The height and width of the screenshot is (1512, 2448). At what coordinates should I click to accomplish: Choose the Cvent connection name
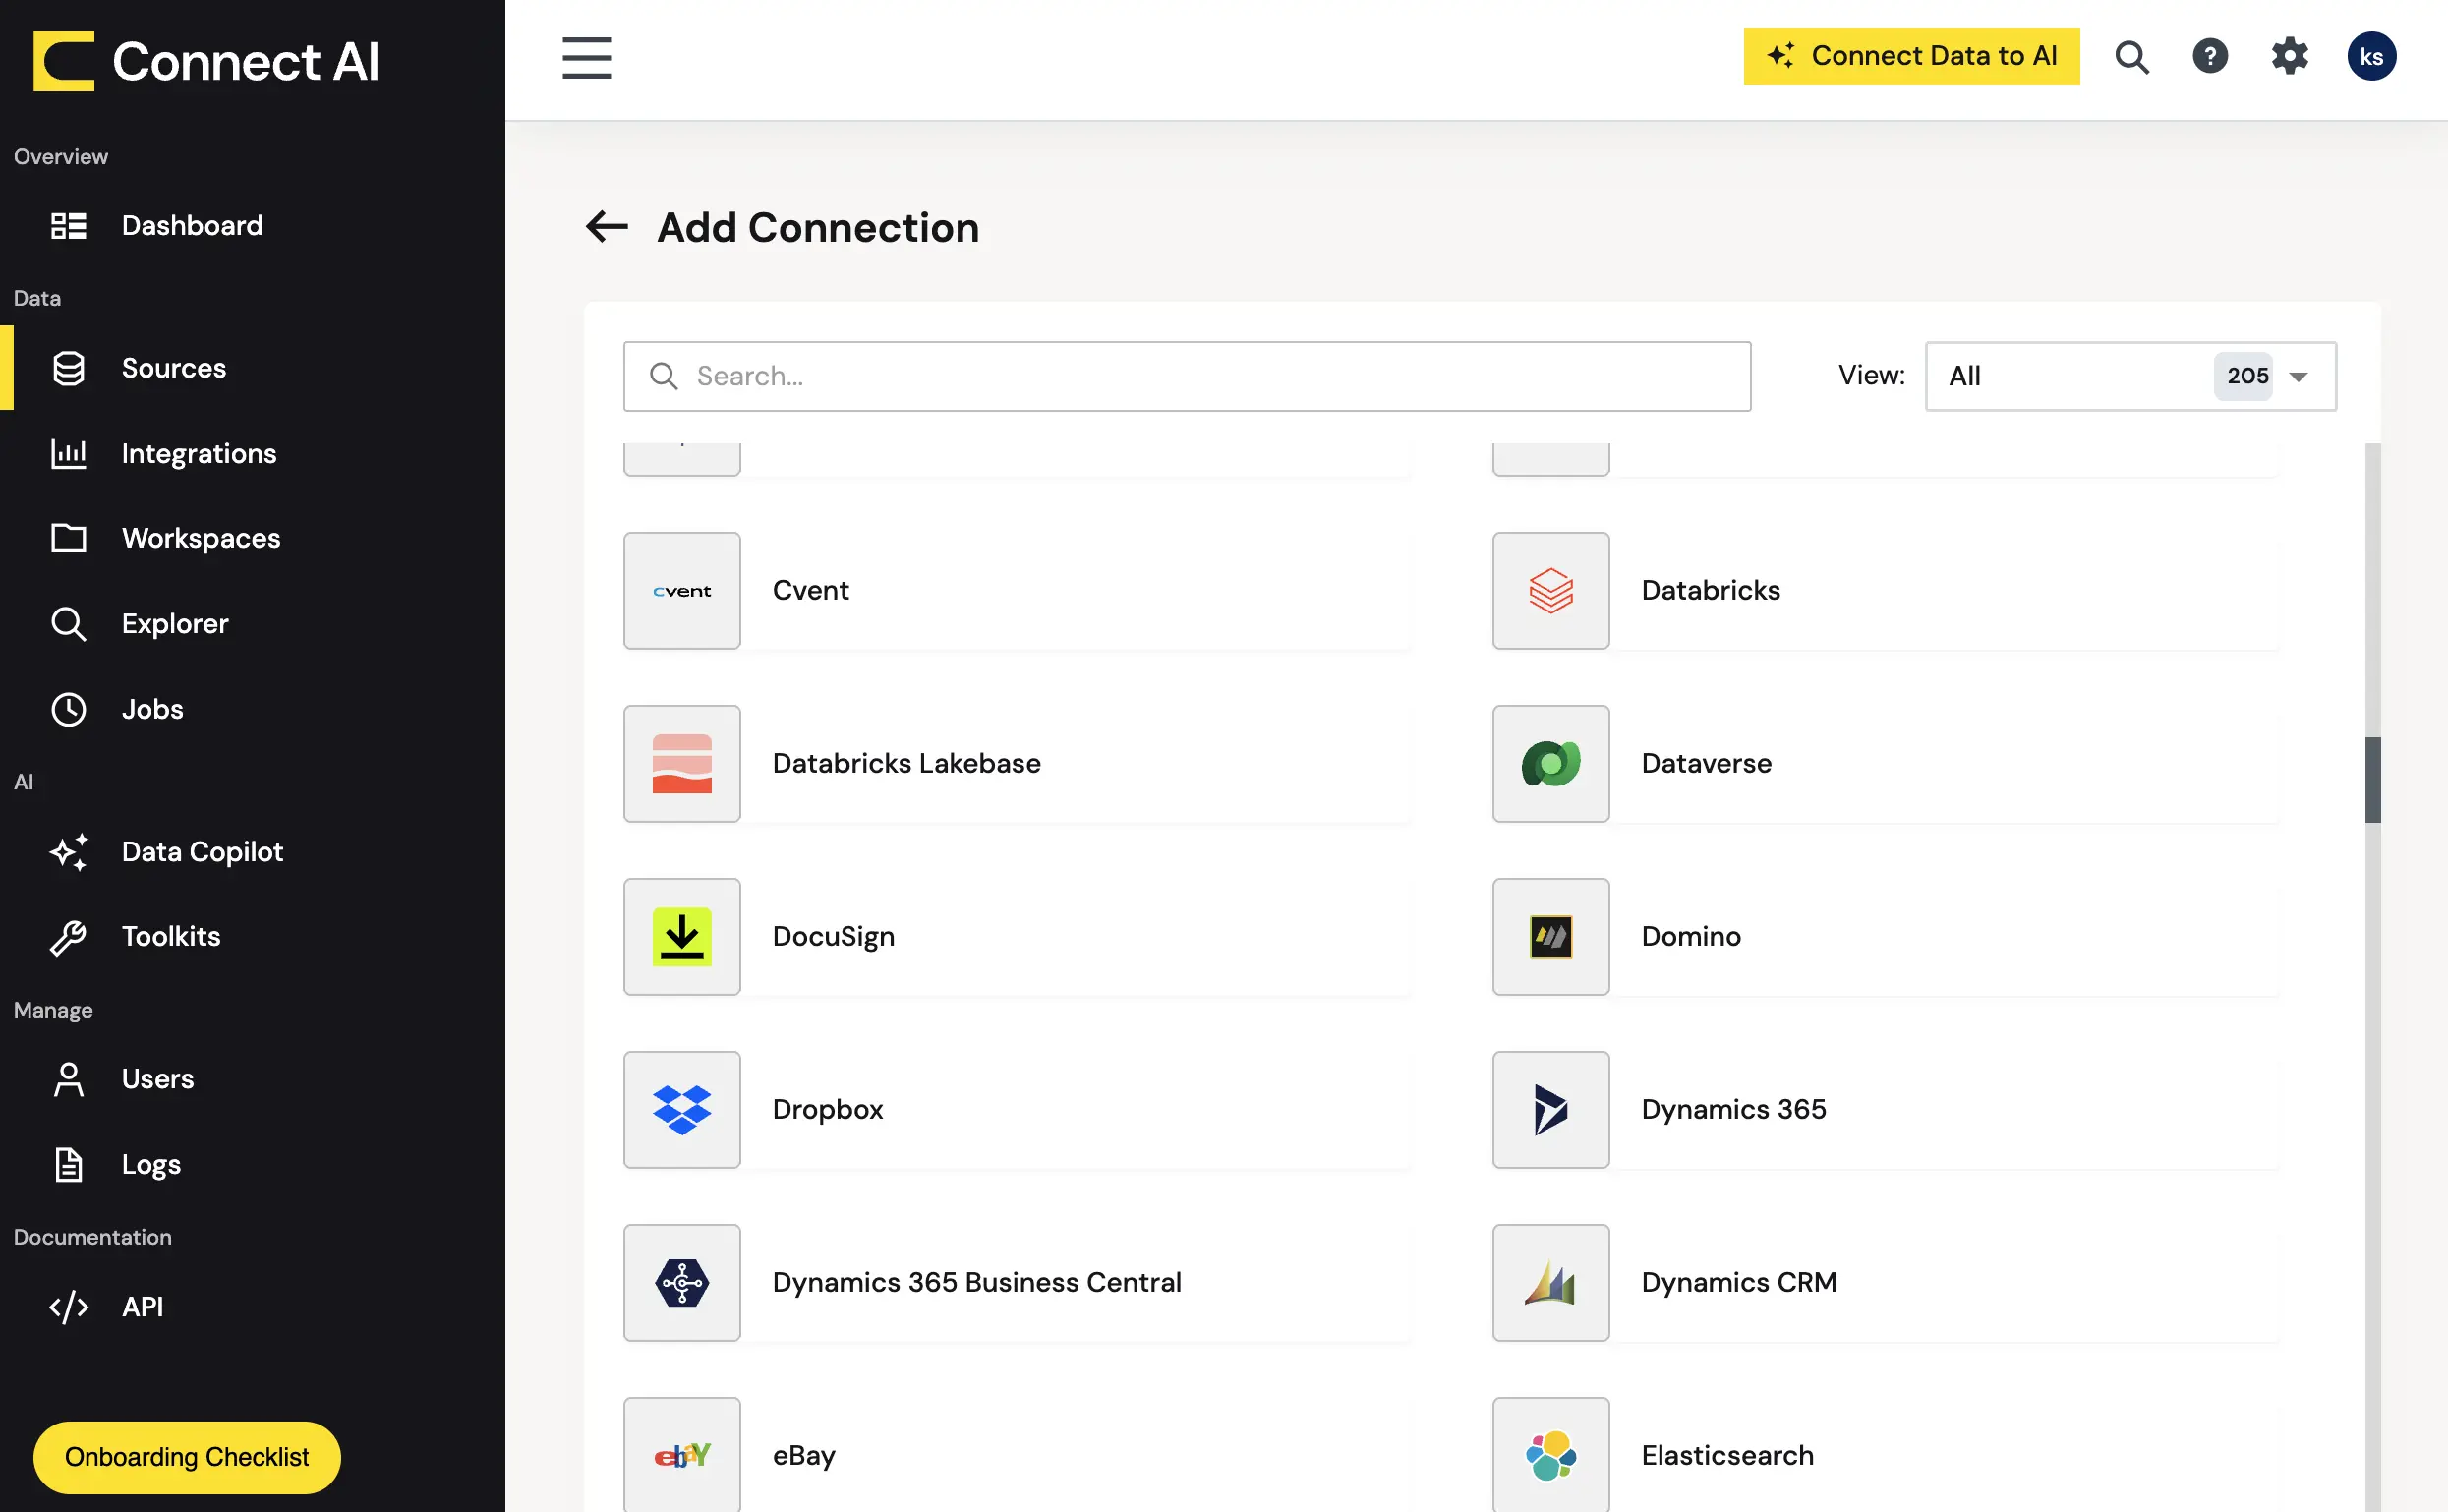[x=810, y=591]
